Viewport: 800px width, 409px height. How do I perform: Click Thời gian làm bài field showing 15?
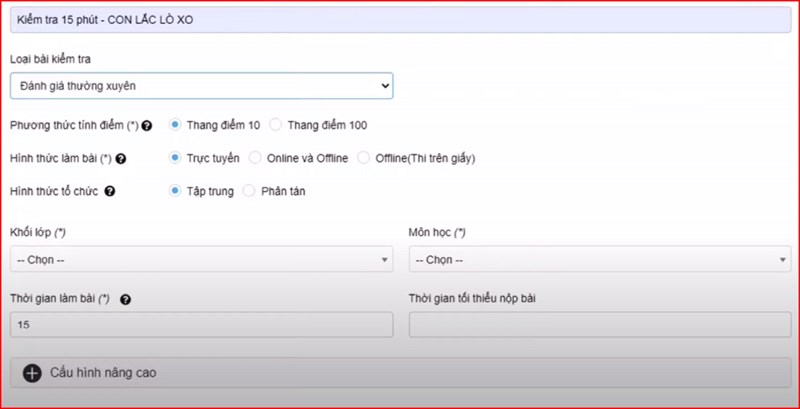(202, 324)
